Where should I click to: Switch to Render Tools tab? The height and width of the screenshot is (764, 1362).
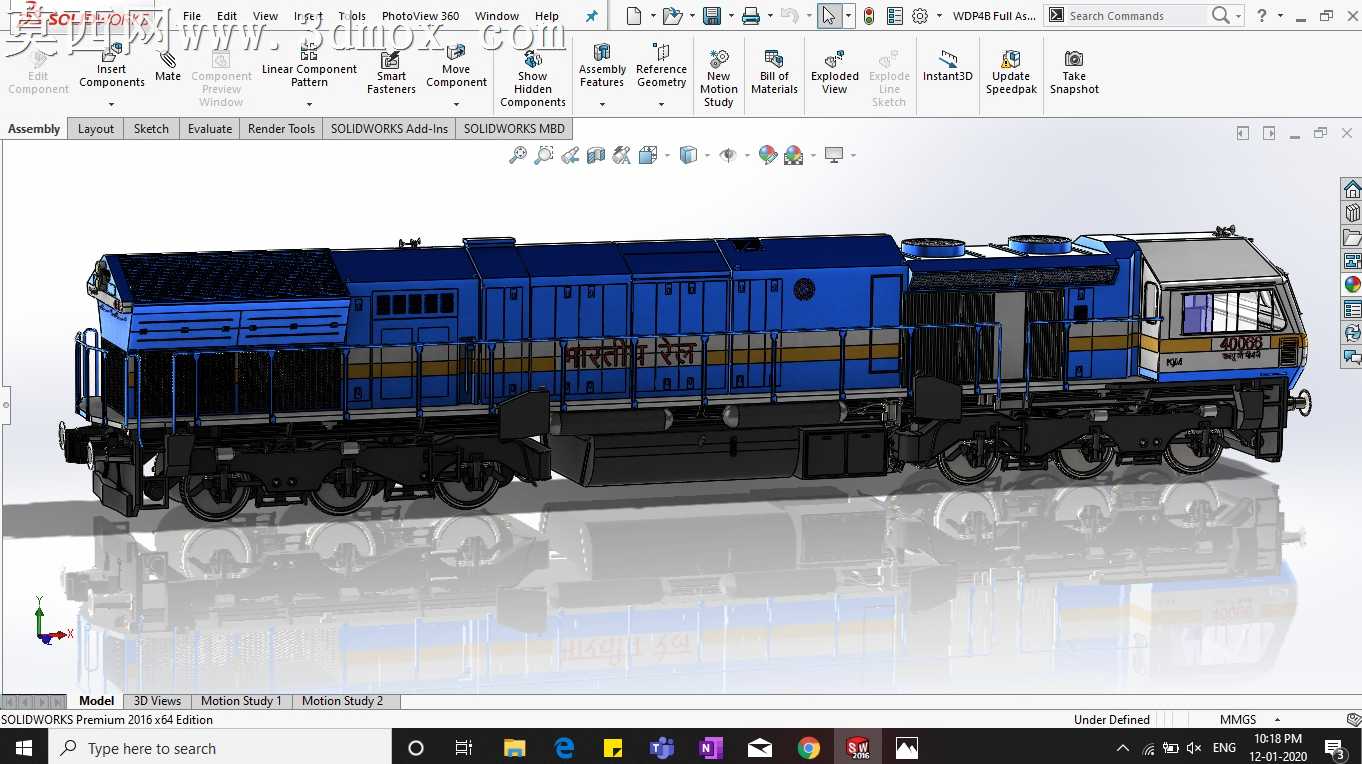[x=281, y=128]
